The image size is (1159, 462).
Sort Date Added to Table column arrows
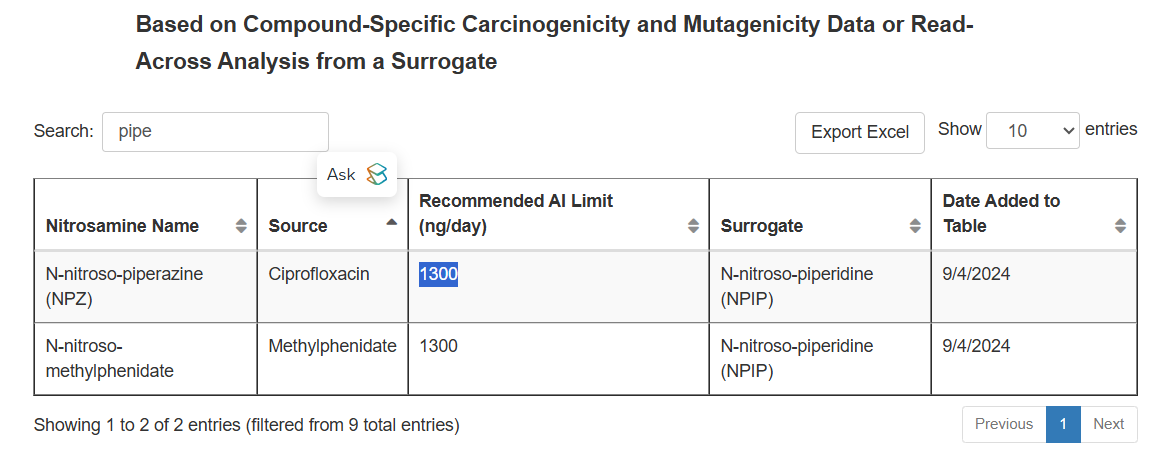coord(1121,226)
